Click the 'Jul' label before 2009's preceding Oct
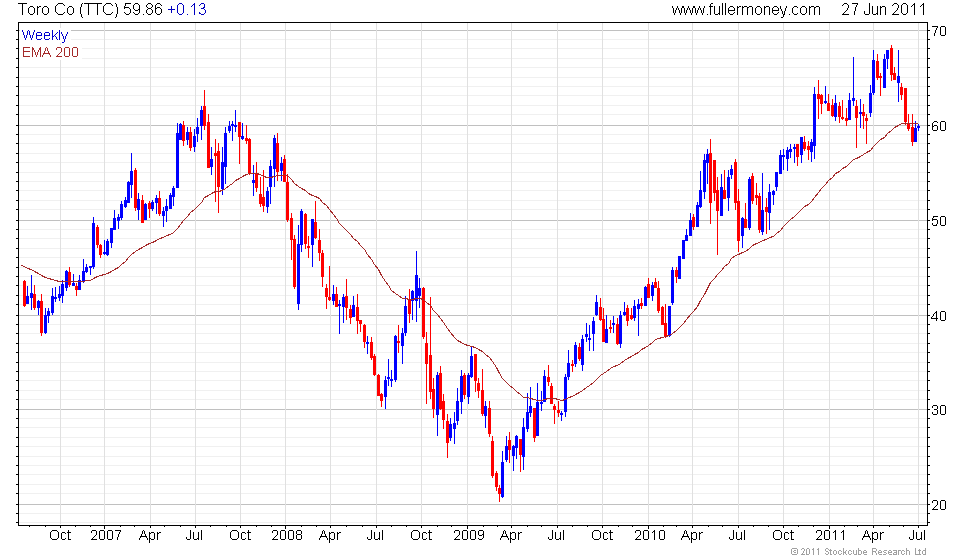The image size is (980, 560). click(374, 535)
